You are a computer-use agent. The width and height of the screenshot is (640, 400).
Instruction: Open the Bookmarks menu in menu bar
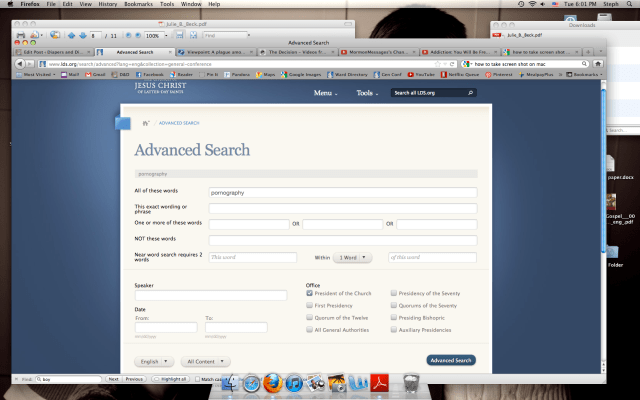click(140, 5)
